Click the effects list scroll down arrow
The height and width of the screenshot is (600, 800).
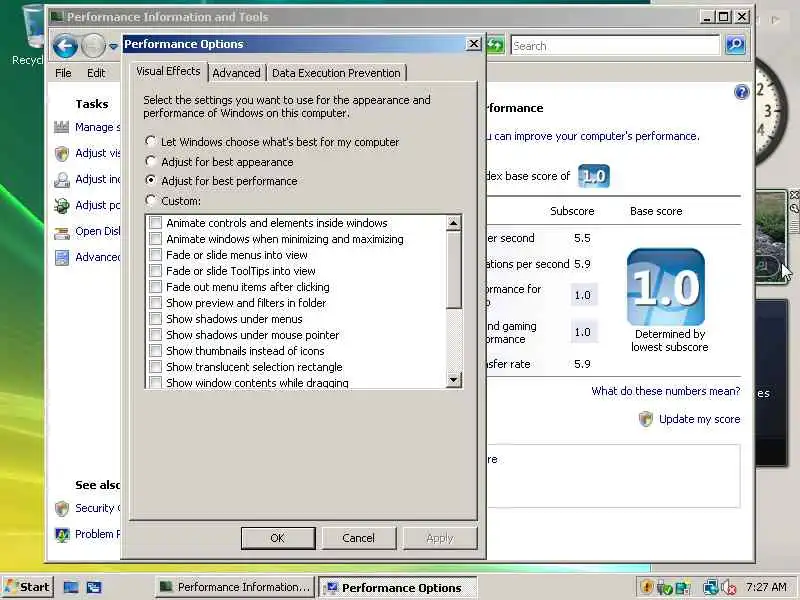[454, 379]
